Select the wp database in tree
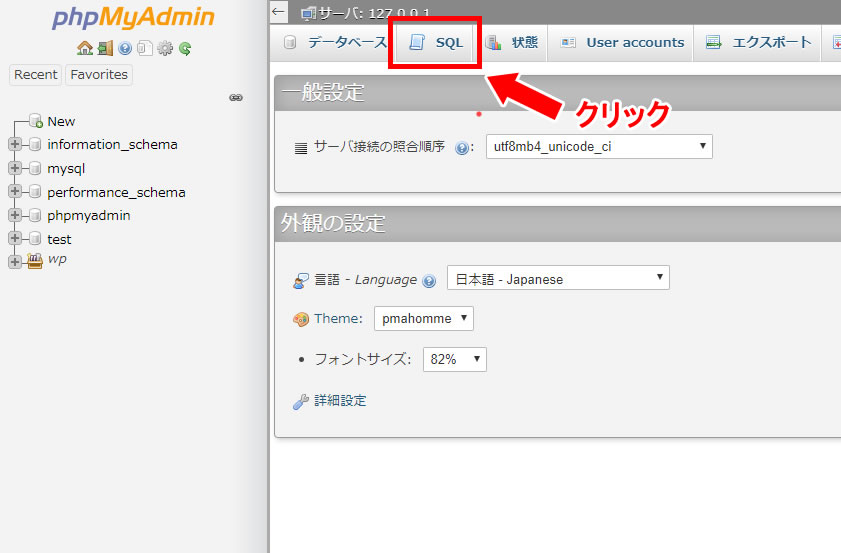This screenshot has width=841, height=553. point(57,259)
